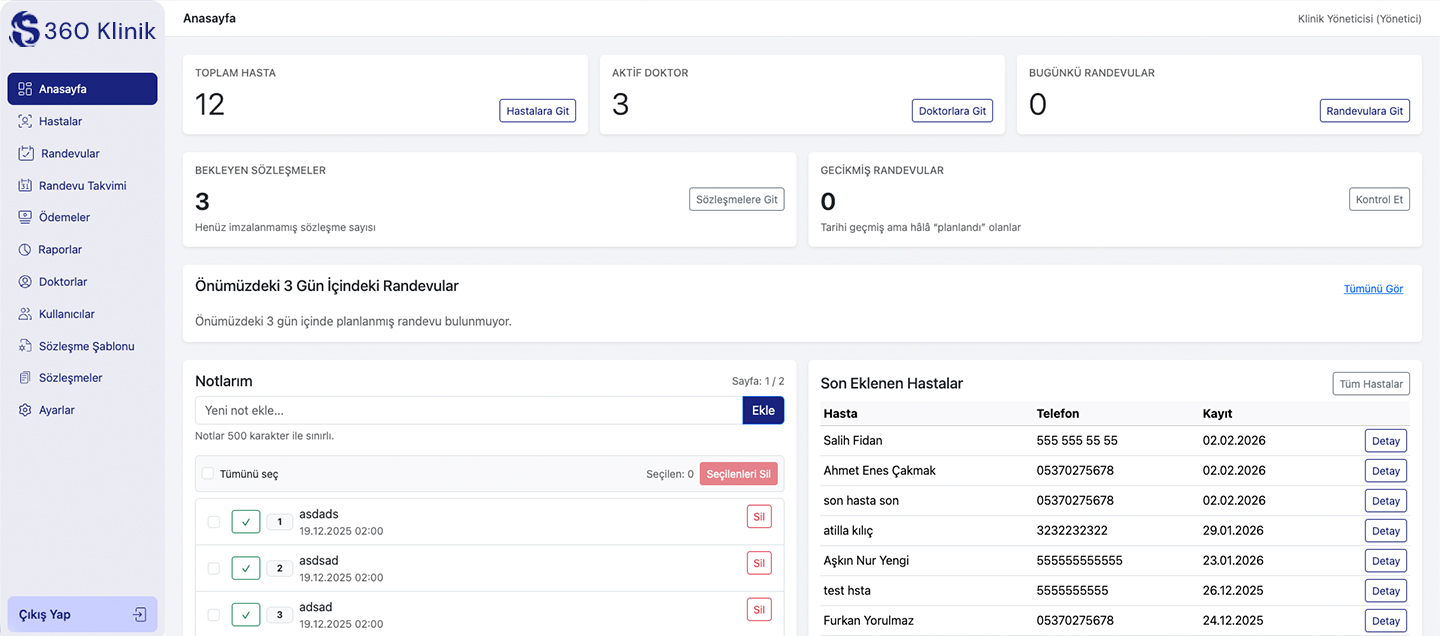The height and width of the screenshot is (636, 1440).
Task: Follow the Tümünü Gör link
Action: (1373, 289)
